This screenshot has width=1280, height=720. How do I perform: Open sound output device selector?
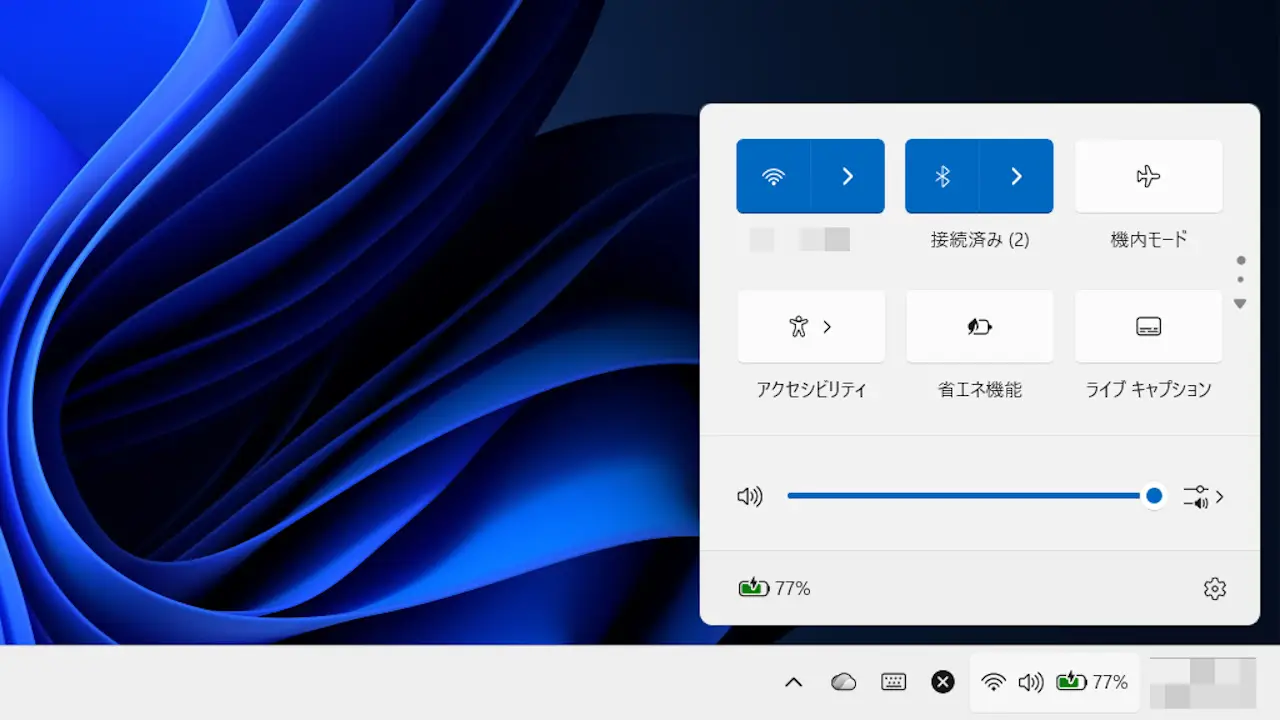coord(1203,496)
